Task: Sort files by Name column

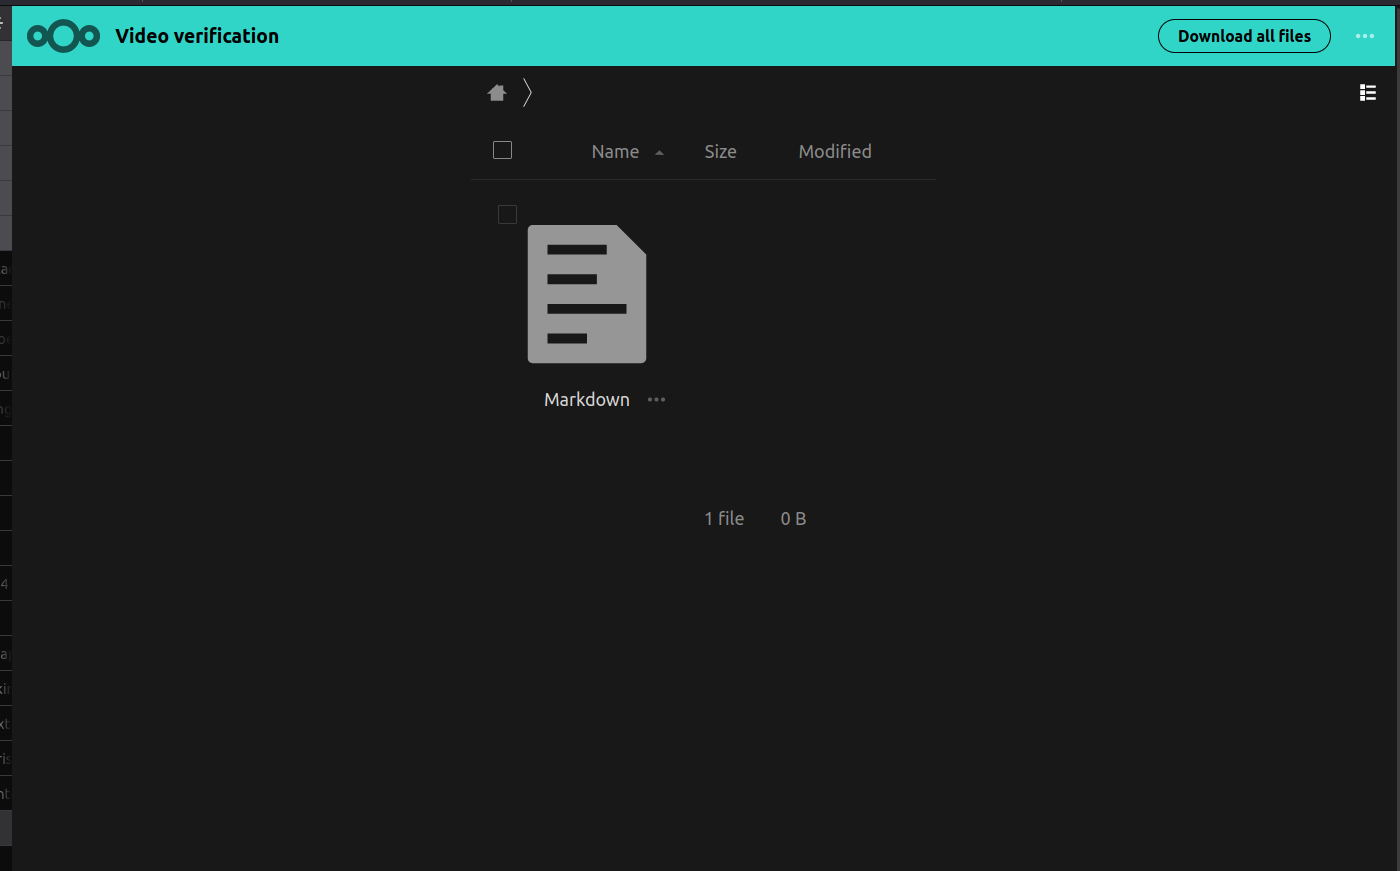Action: coord(615,152)
